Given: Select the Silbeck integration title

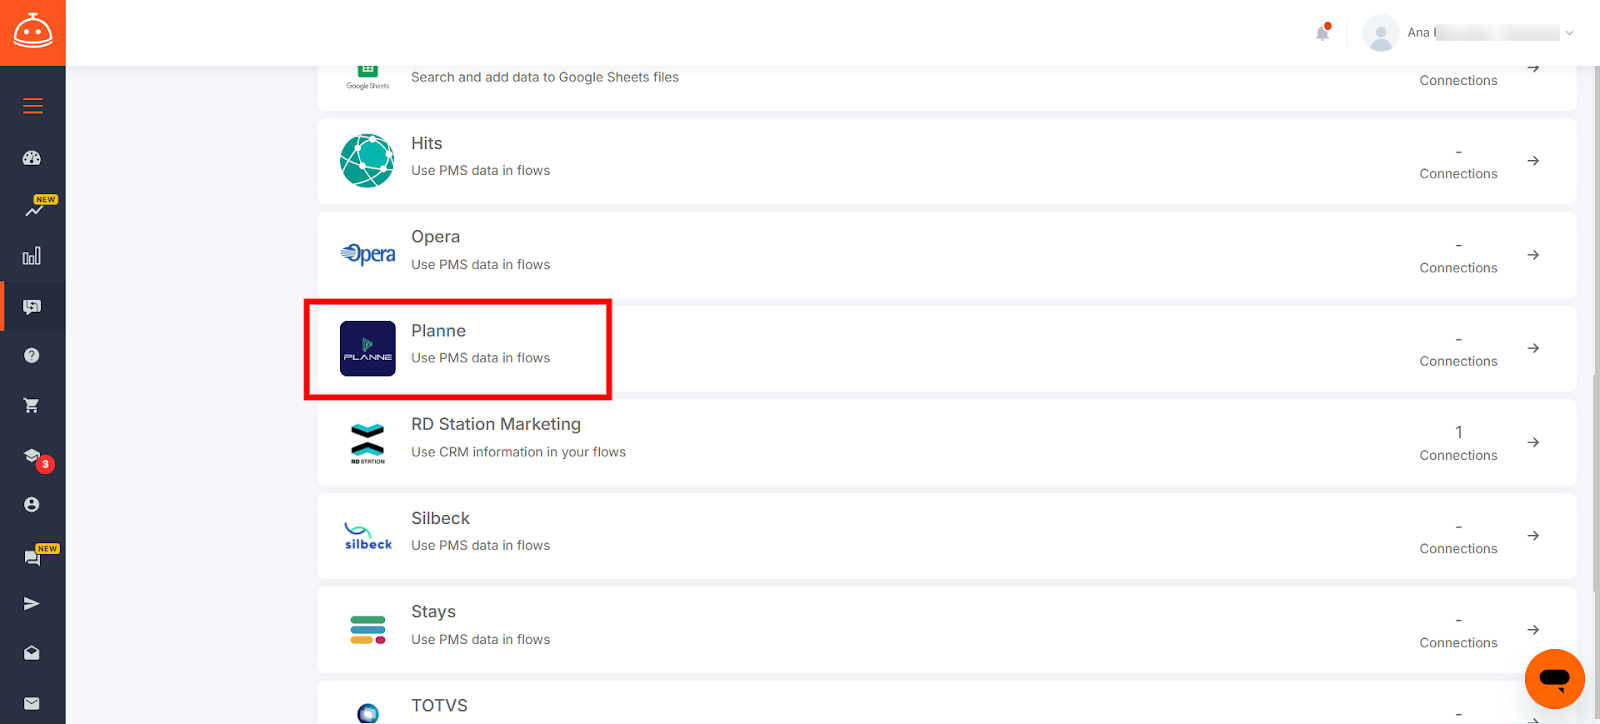Looking at the screenshot, I should click(441, 518).
